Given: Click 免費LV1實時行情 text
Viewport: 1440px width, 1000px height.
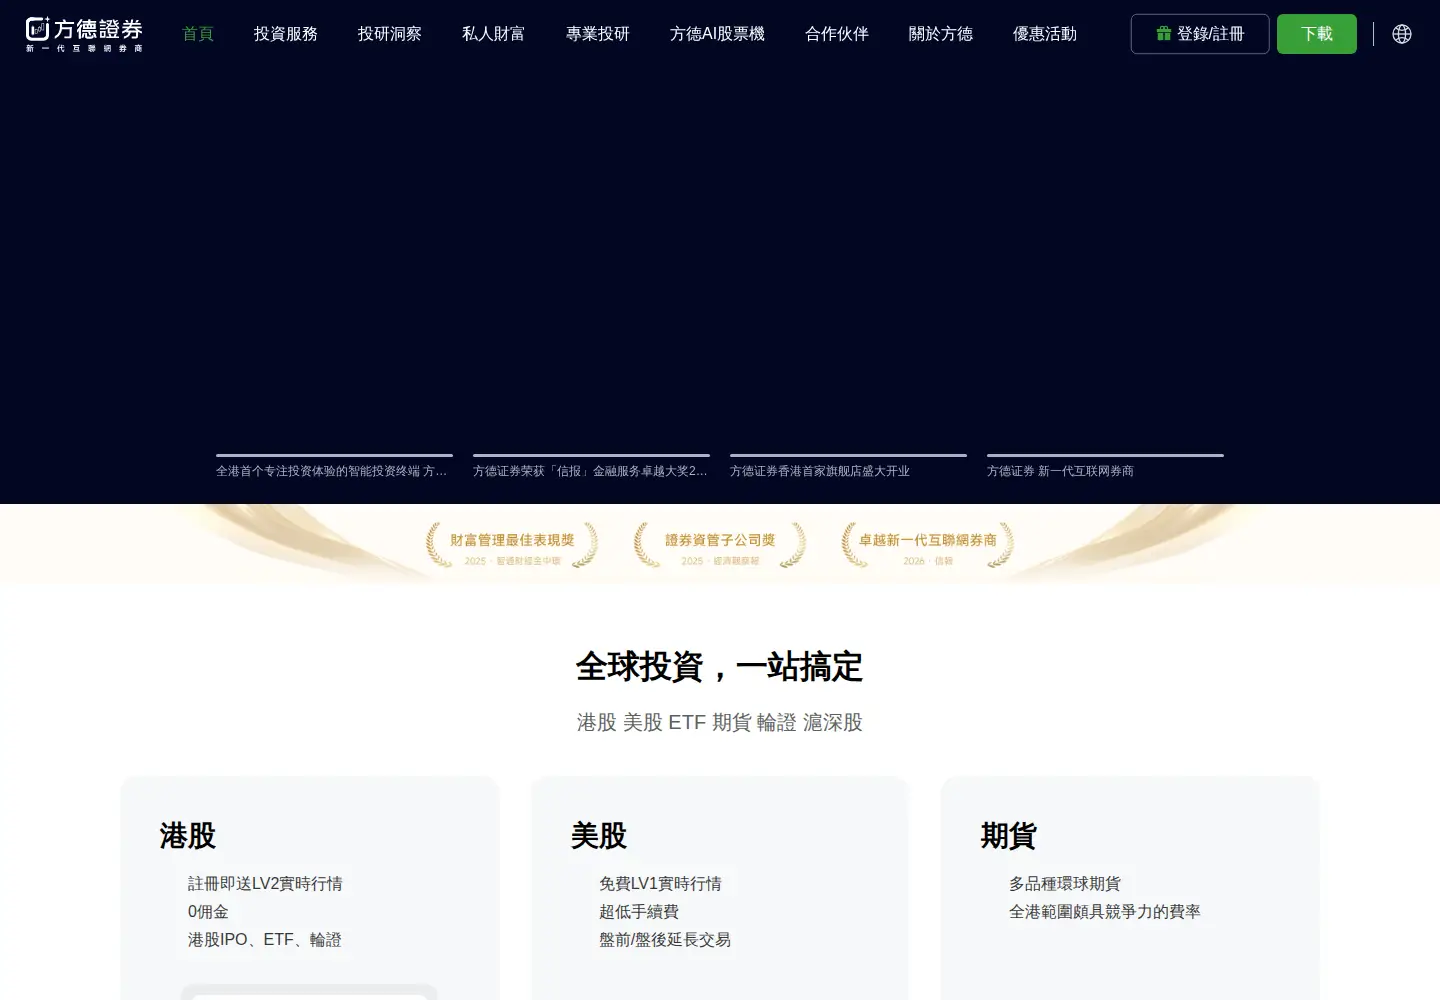Looking at the screenshot, I should [x=660, y=884].
